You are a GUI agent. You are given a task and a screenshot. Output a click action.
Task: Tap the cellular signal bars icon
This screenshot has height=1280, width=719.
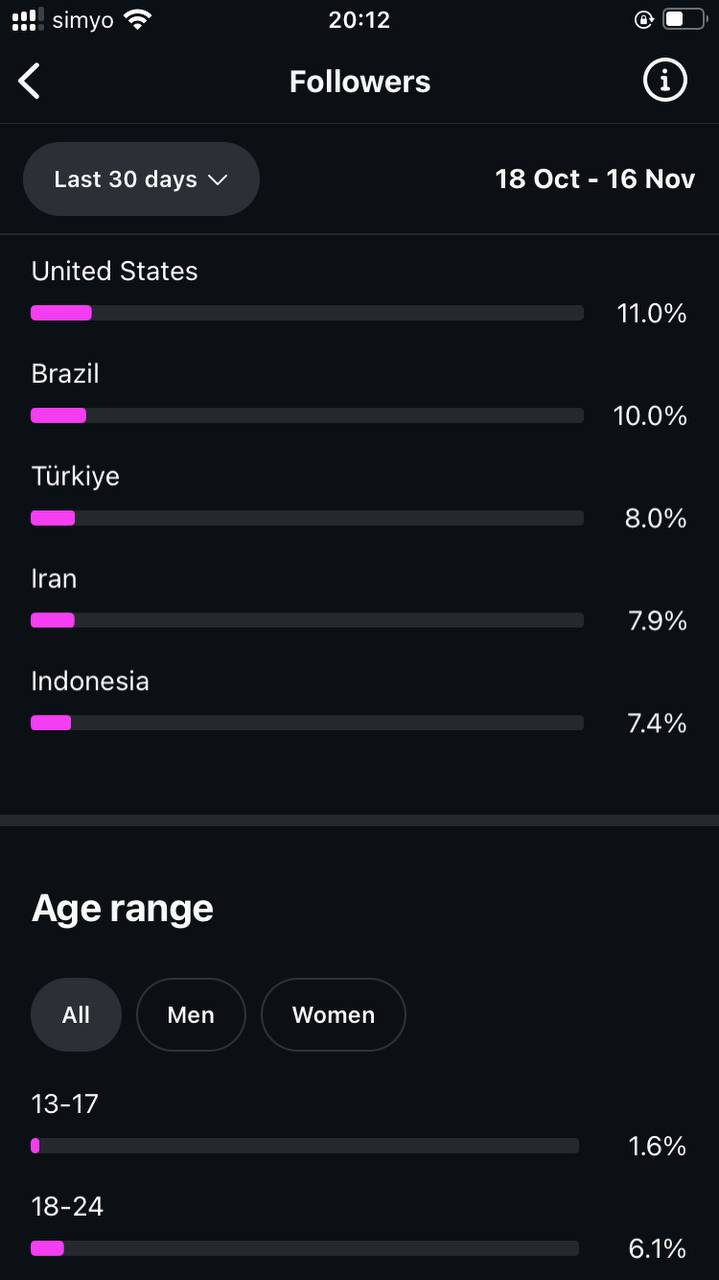click(27, 19)
